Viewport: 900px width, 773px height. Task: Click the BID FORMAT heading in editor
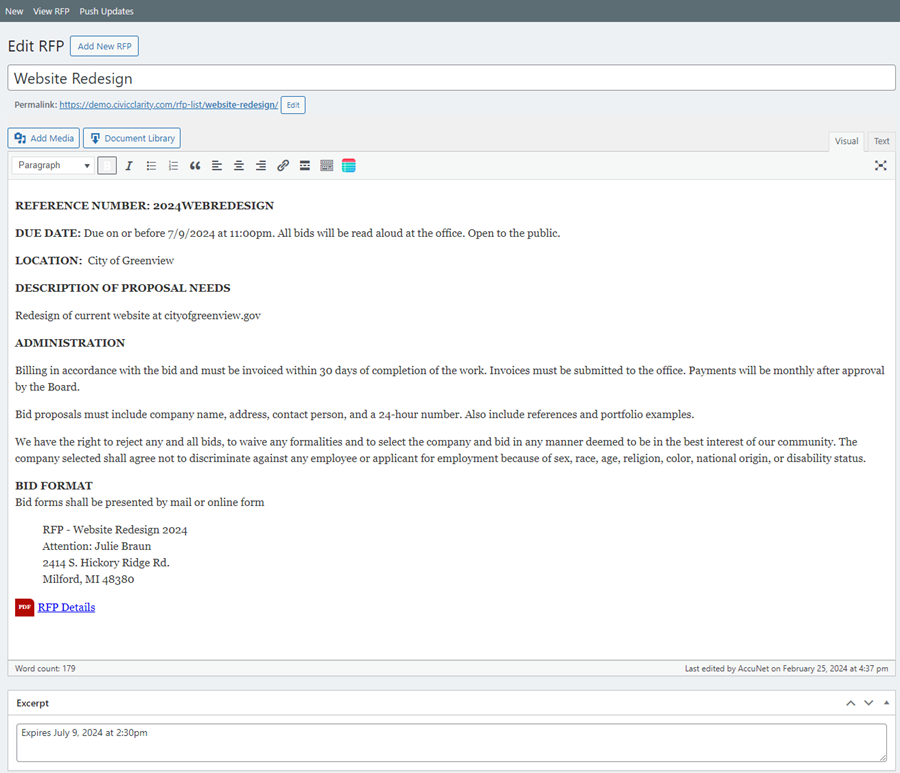coord(54,485)
